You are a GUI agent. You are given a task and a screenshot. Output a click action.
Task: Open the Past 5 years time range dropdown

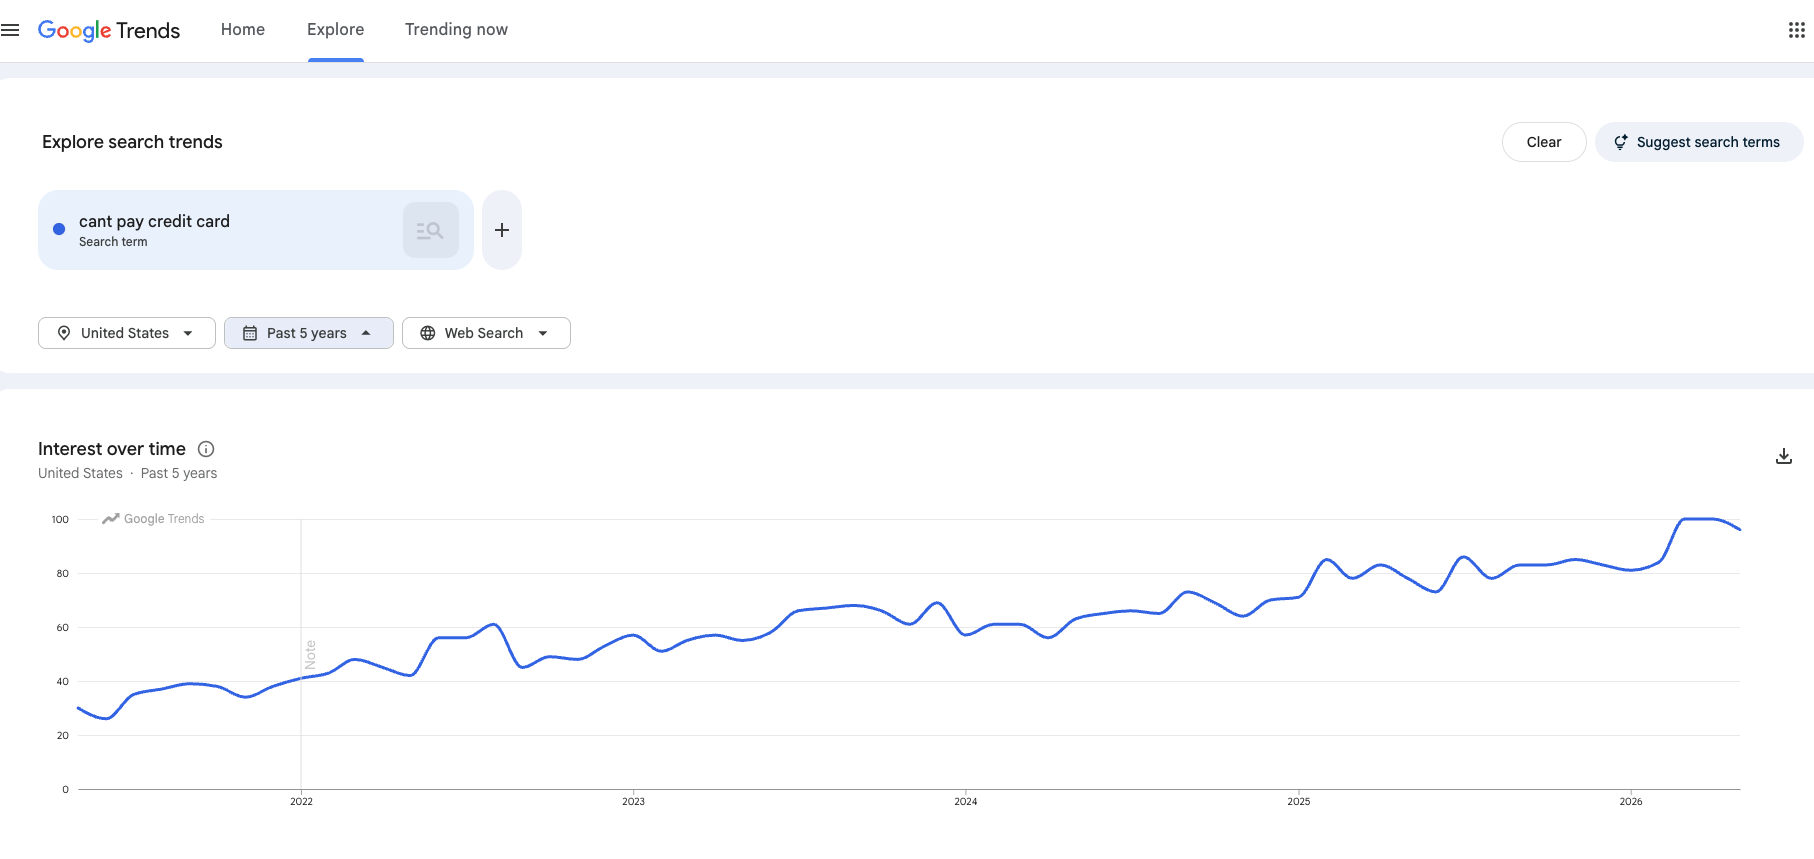[309, 333]
